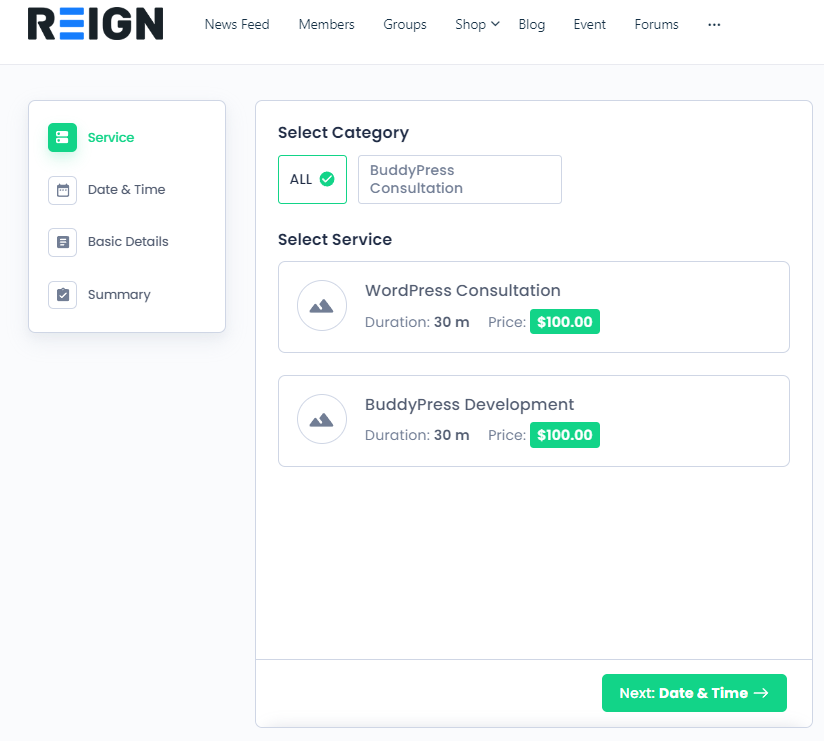This screenshot has width=824, height=741.
Task: Click the Select Category heading
Action: [343, 132]
